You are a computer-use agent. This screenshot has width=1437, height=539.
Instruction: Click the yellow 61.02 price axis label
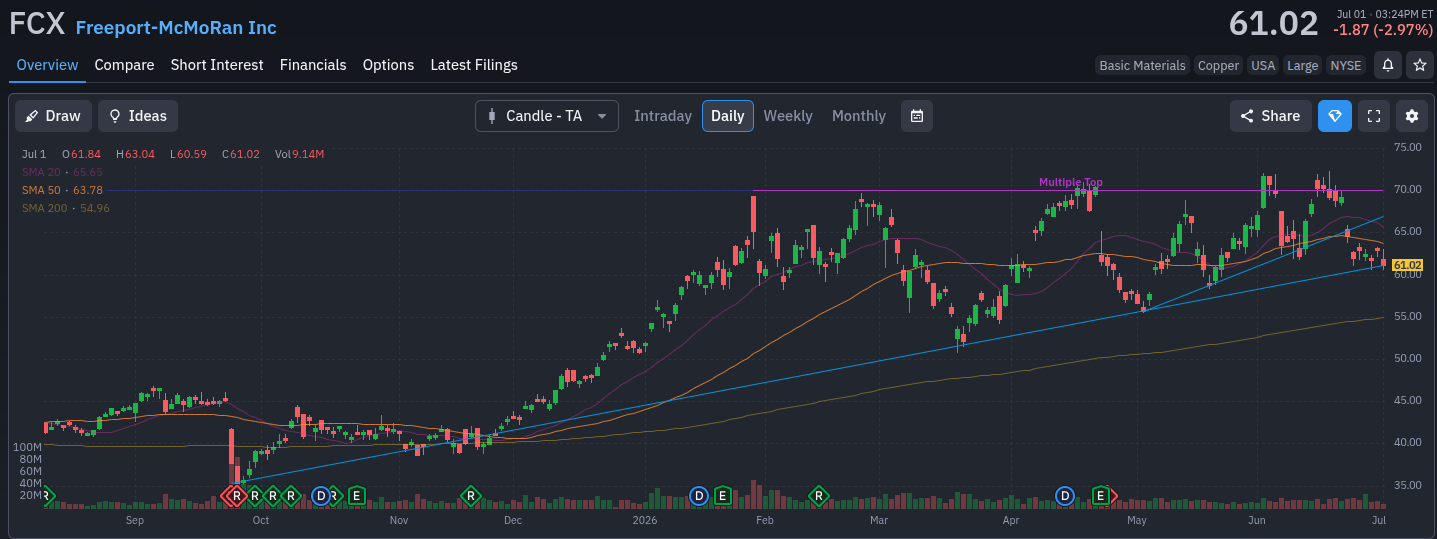click(x=1407, y=264)
